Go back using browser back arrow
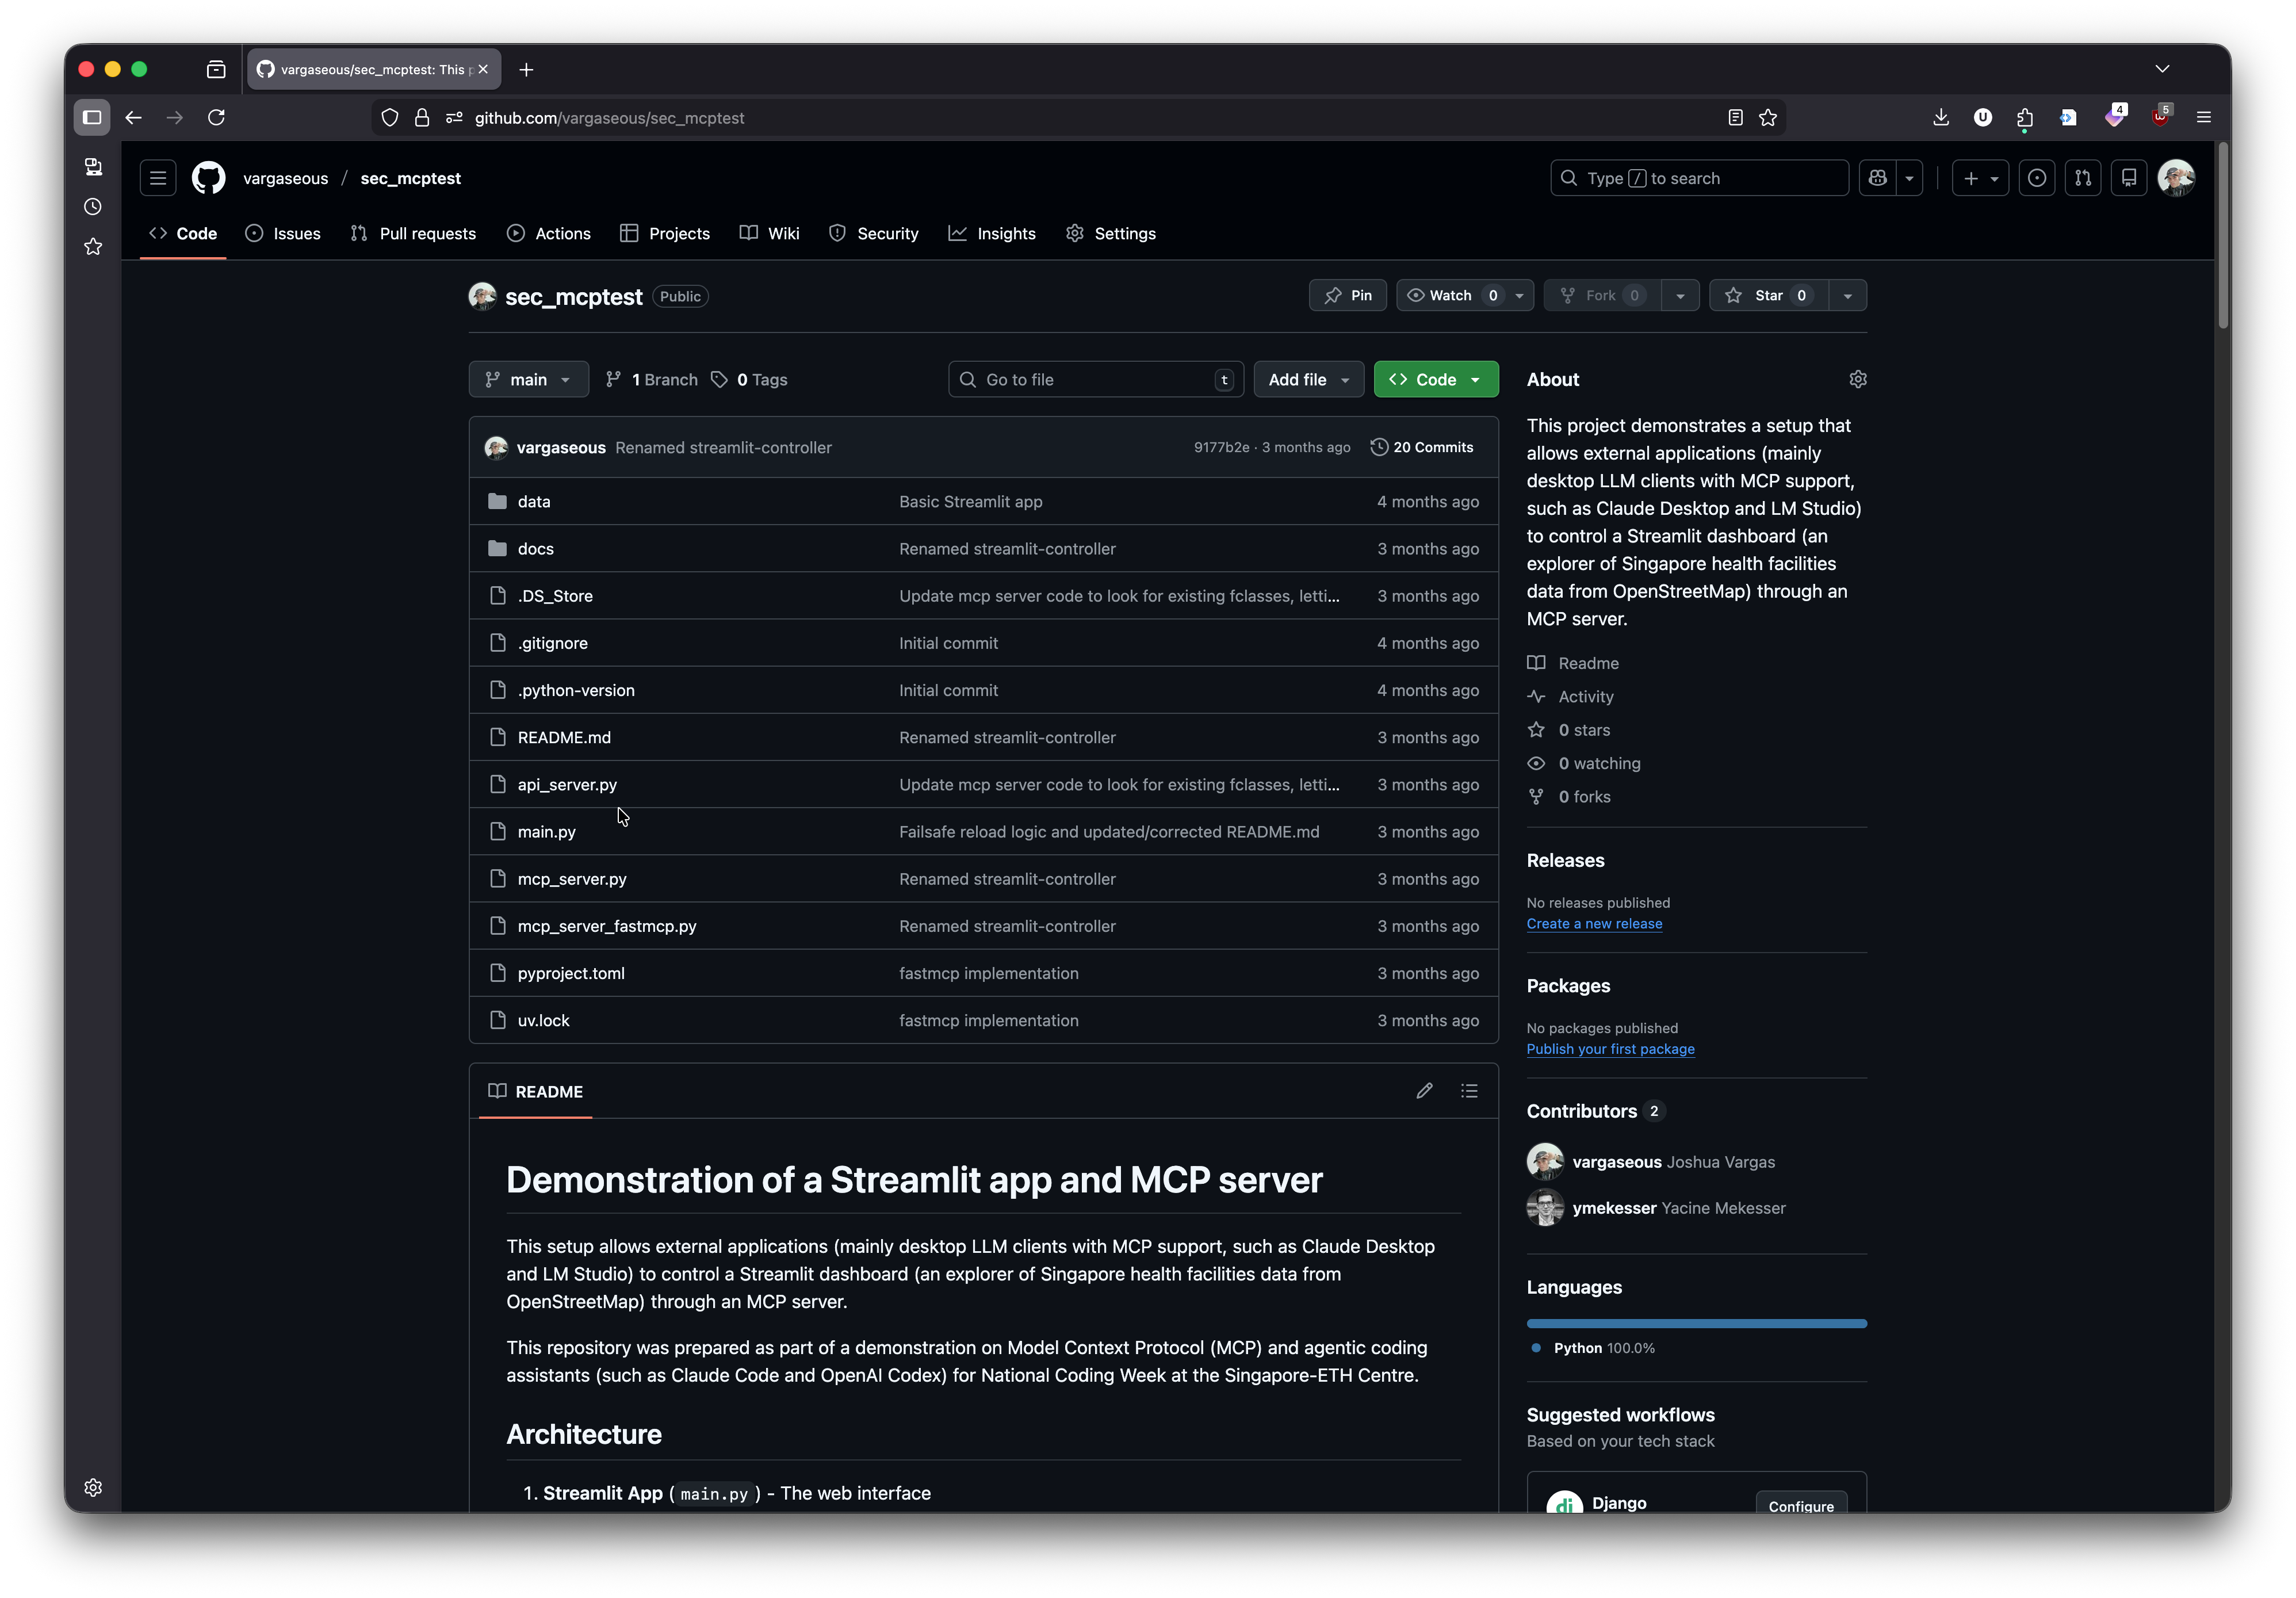 point(133,118)
